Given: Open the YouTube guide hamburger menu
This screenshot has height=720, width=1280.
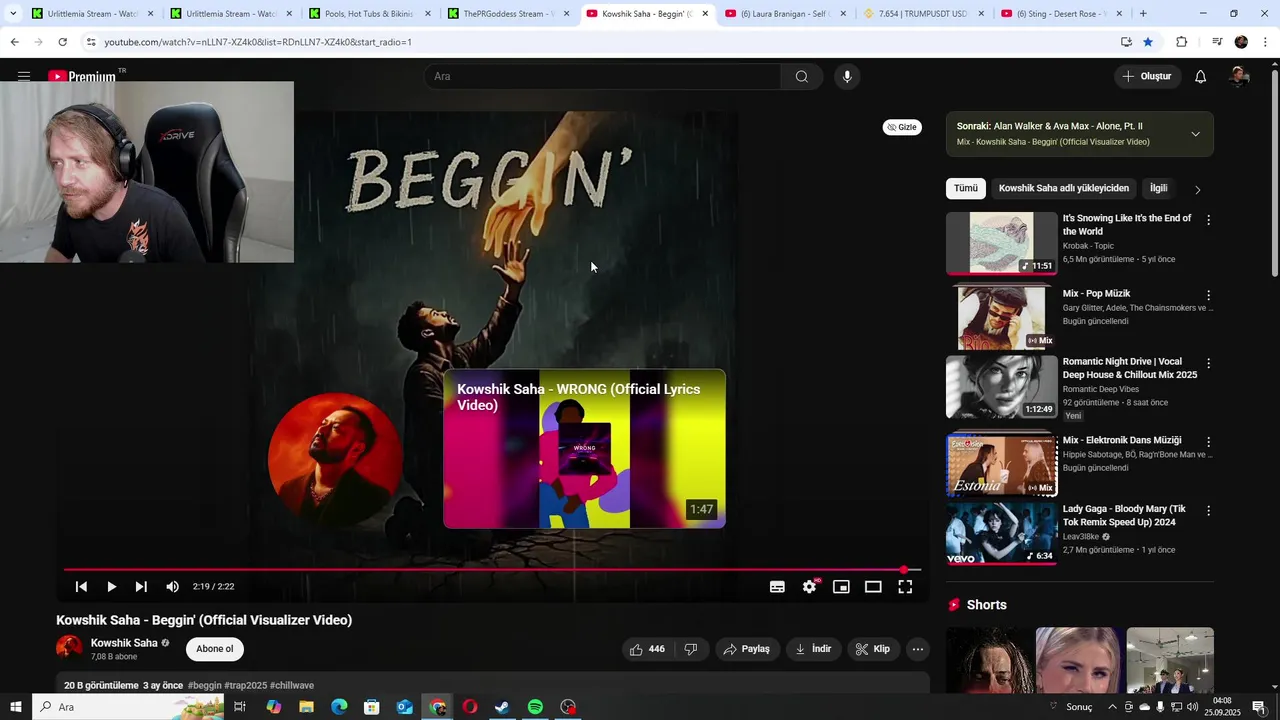Looking at the screenshot, I should point(24,76).
